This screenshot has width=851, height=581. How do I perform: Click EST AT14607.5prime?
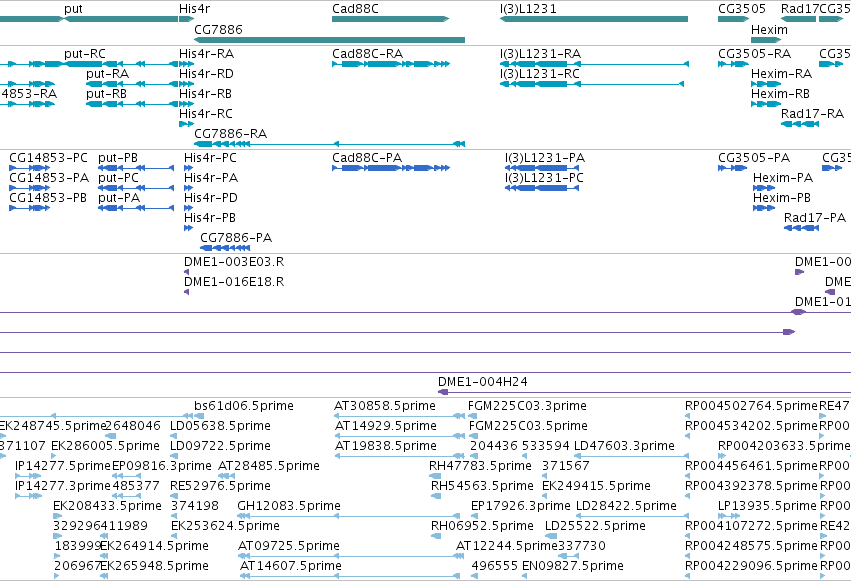click(291, 566)
